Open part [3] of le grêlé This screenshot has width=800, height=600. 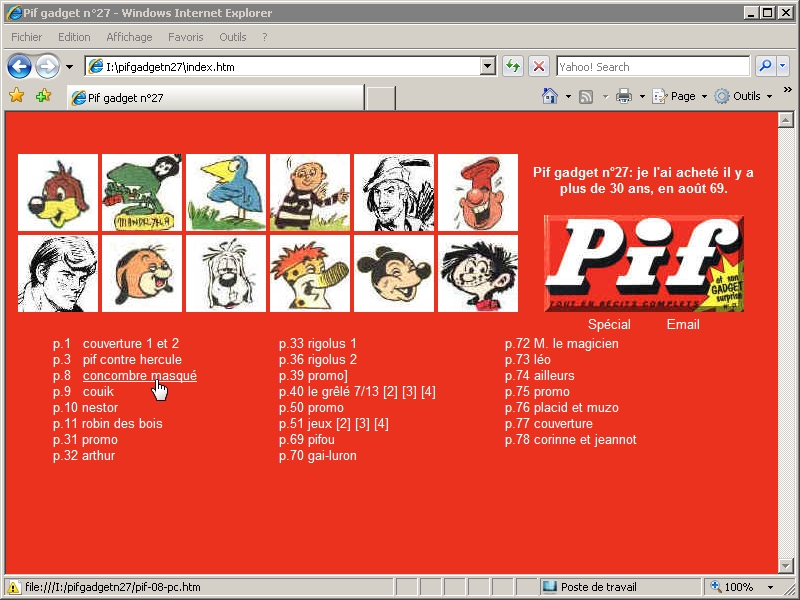409,391
